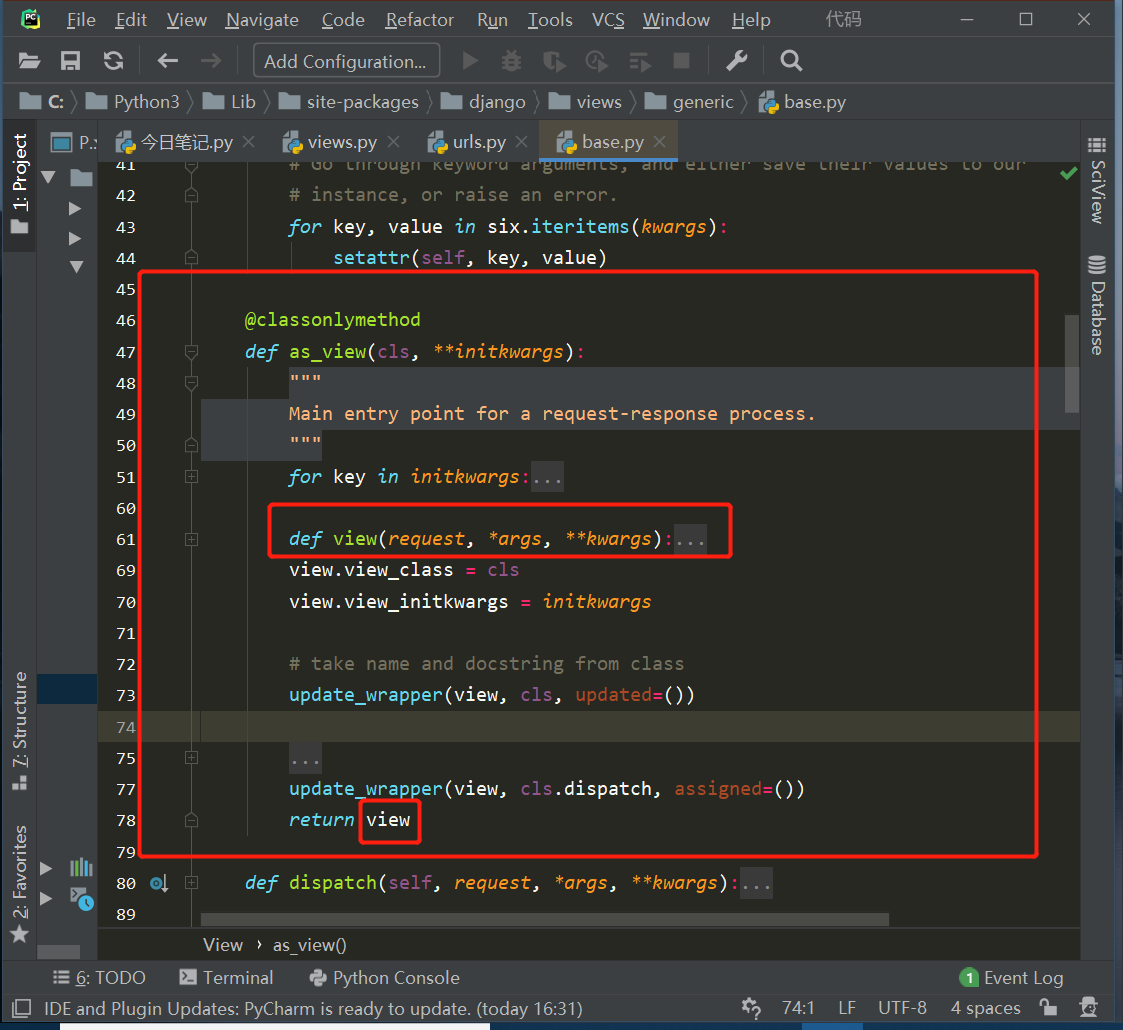Collapse the top project tree node
1123x1030 pixels.
click(x=49, y=177)
